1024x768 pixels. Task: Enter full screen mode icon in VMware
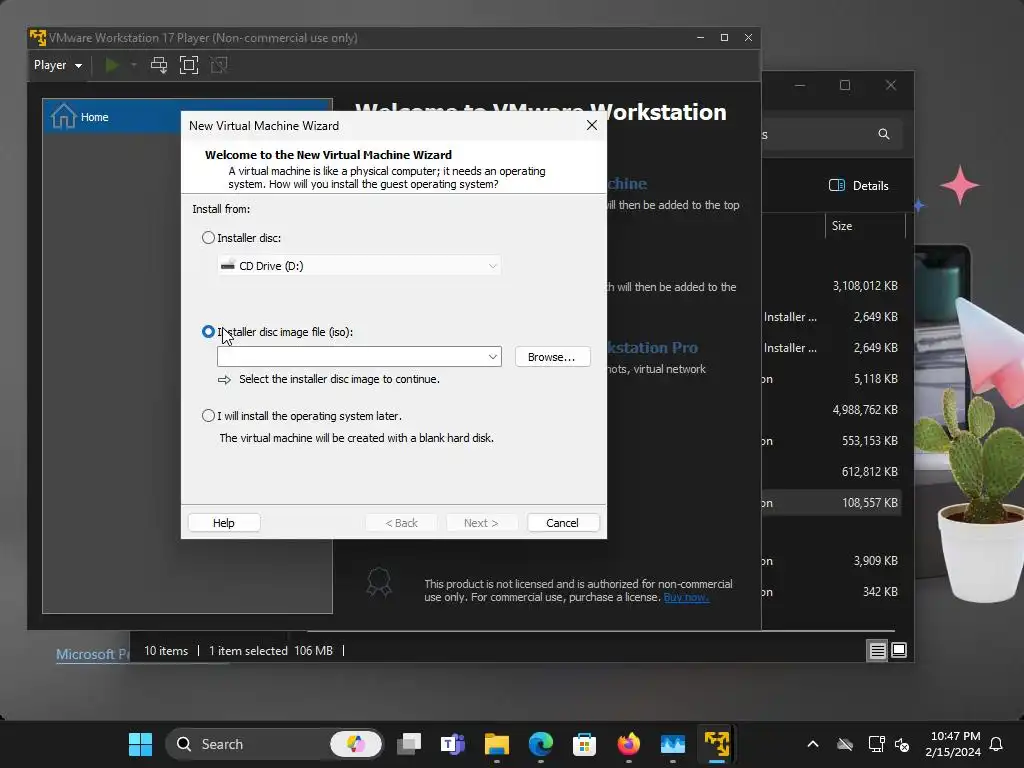click(189, 65)
